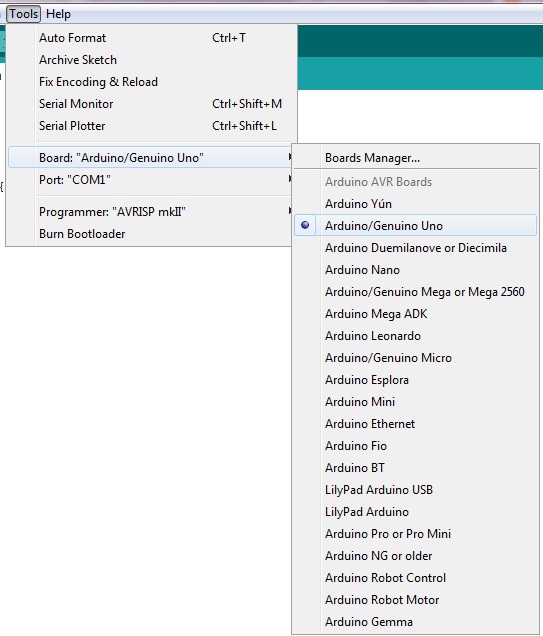Click Fix Encoding & Reload
543x636 pixels.
[152, 82]
